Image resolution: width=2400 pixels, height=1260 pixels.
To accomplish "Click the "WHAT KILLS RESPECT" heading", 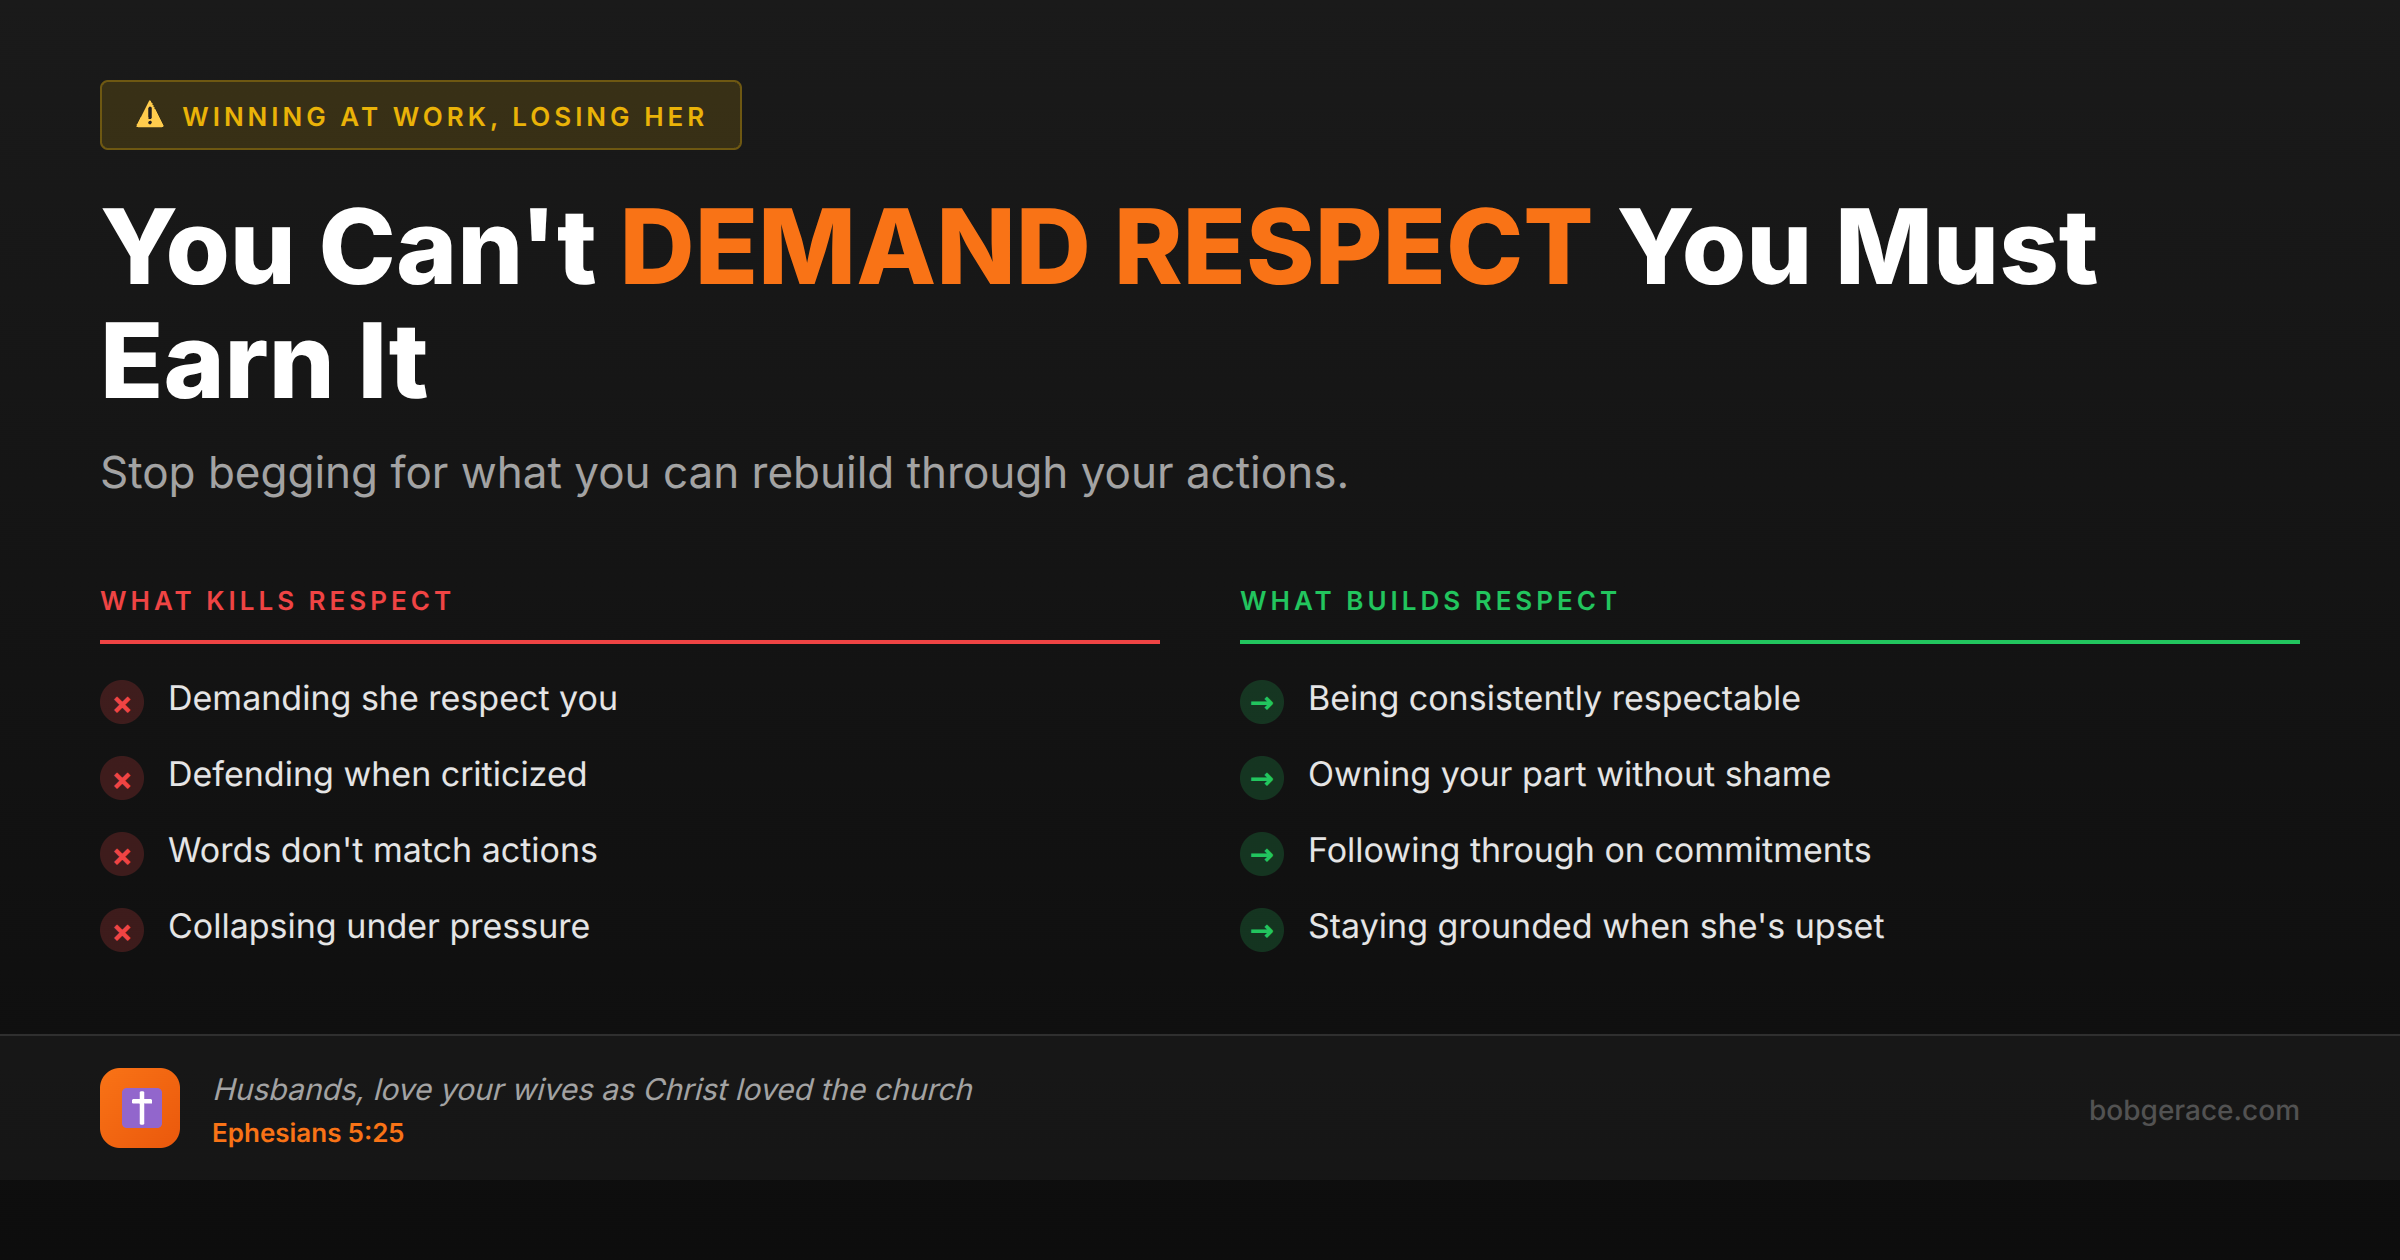I will pyautogui.click(x=277, y=601).
